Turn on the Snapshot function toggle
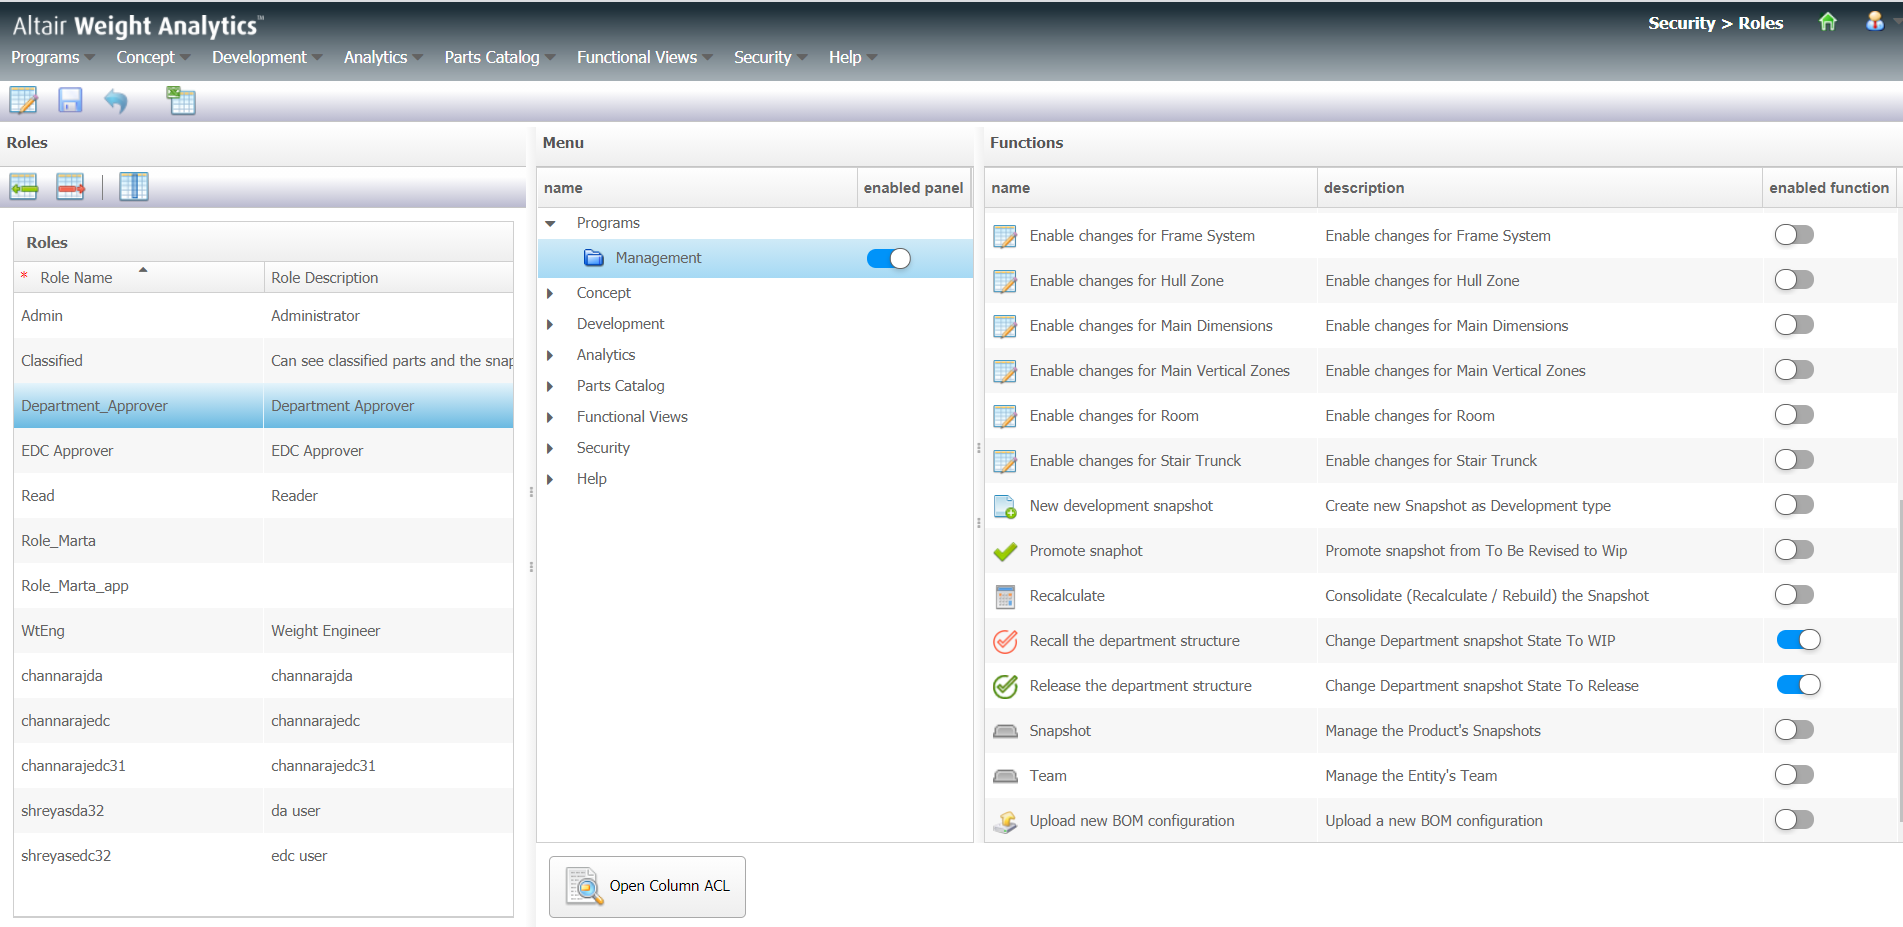1903x927 pixels. (x=1793, y=730)
